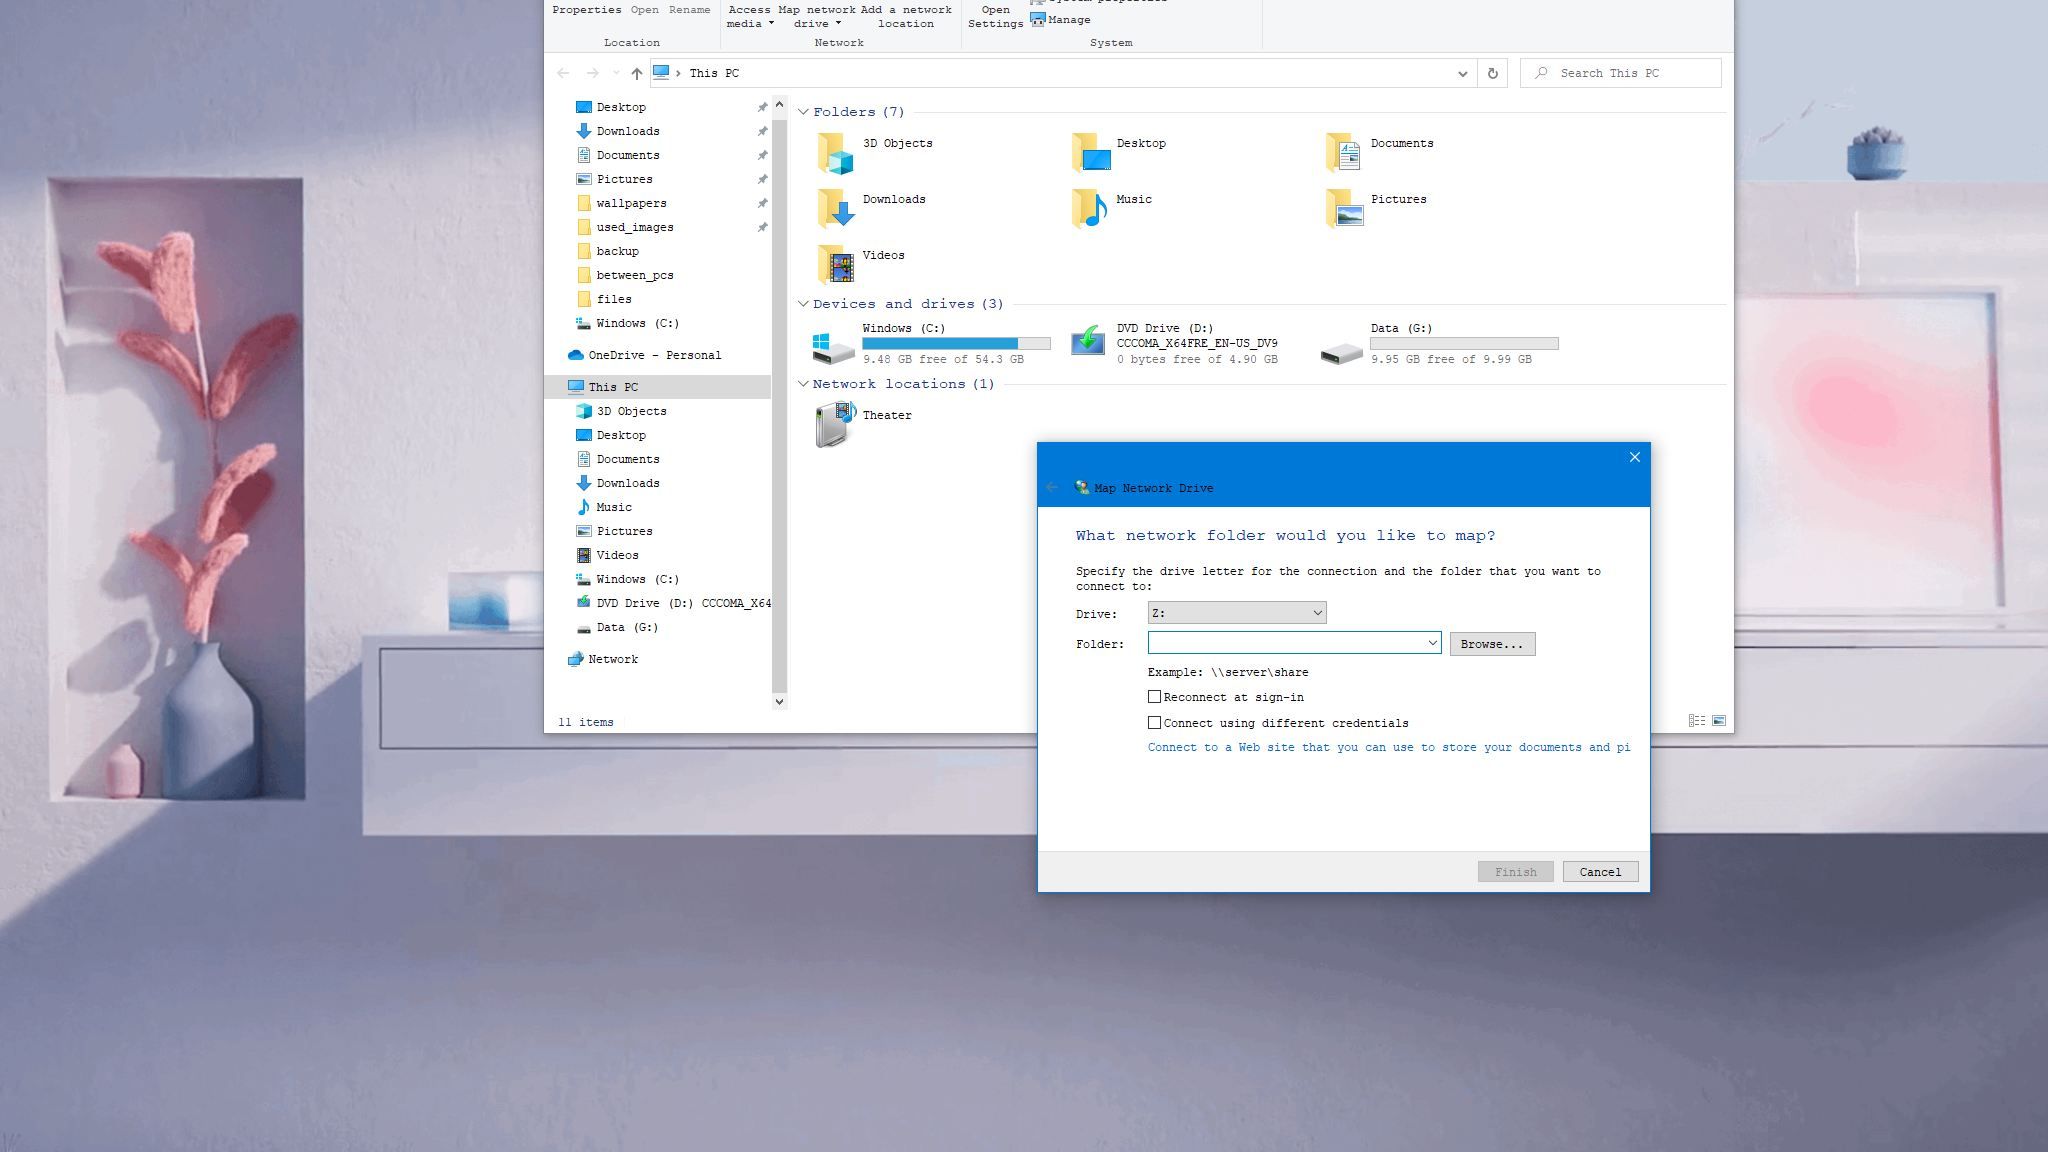Open the Drive letter Z: dropdown

1236,613
